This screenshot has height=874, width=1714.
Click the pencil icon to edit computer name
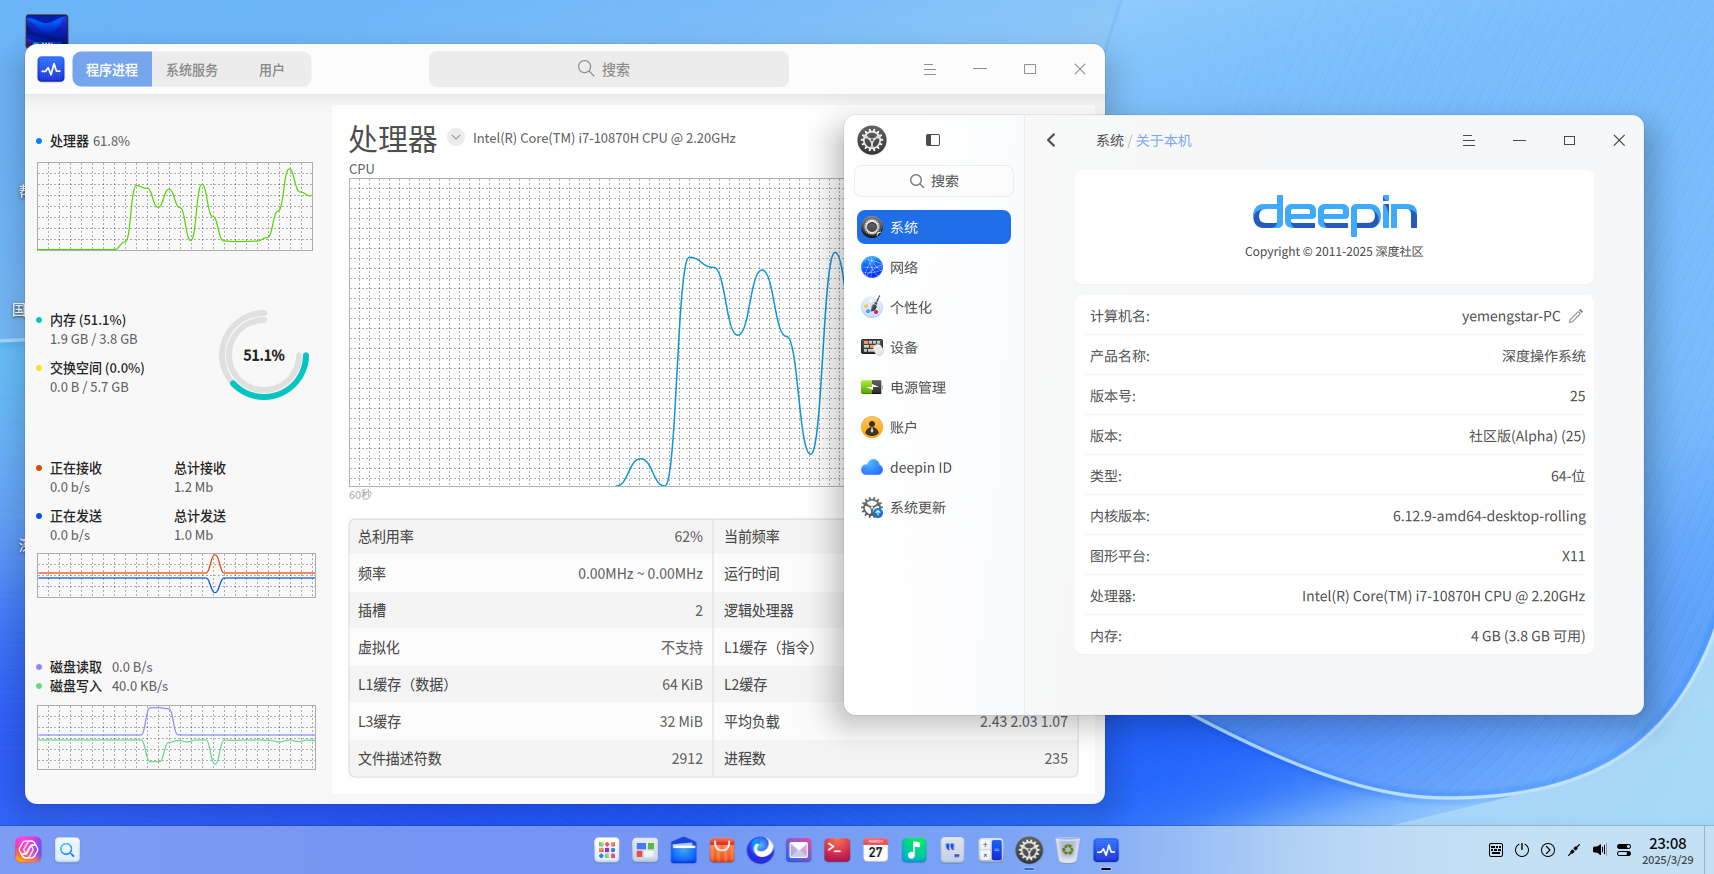coord(1576,316)
